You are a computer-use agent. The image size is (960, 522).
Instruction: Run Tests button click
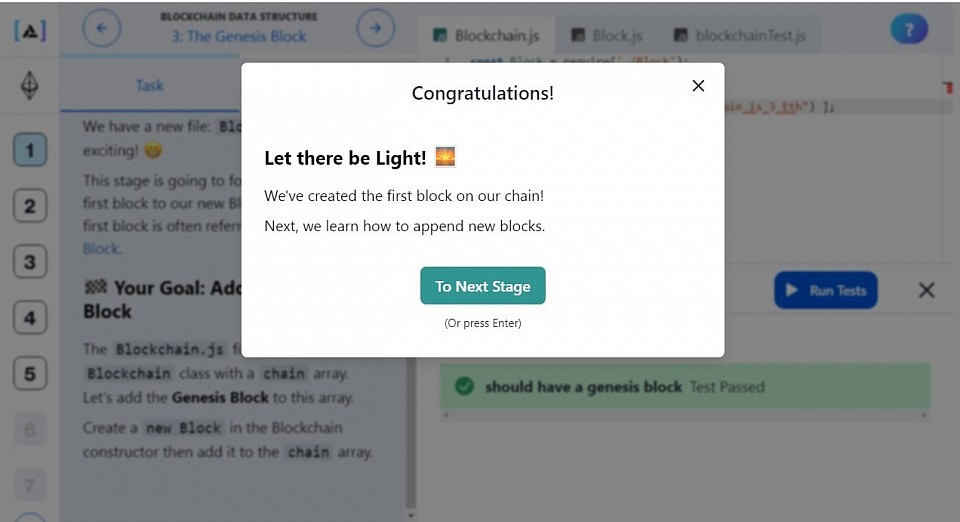825,290
